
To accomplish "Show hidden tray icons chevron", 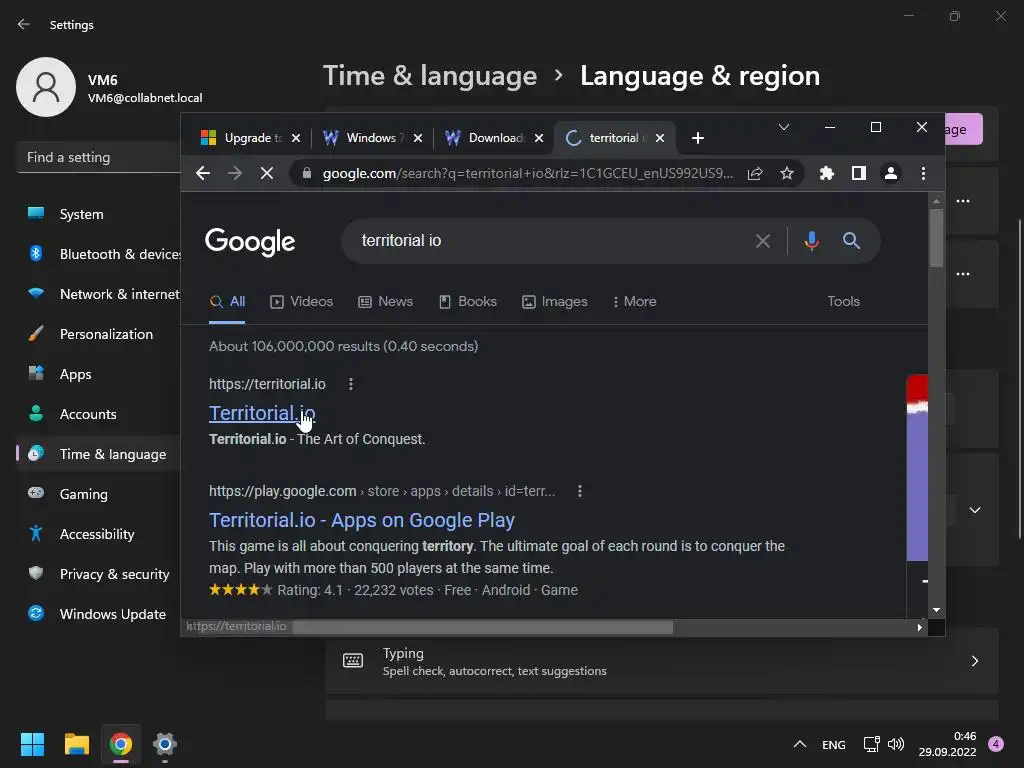I will point(799,744).
